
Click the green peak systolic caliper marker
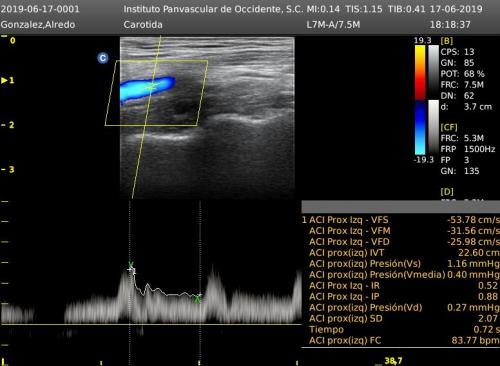click(x=131, y=265)
